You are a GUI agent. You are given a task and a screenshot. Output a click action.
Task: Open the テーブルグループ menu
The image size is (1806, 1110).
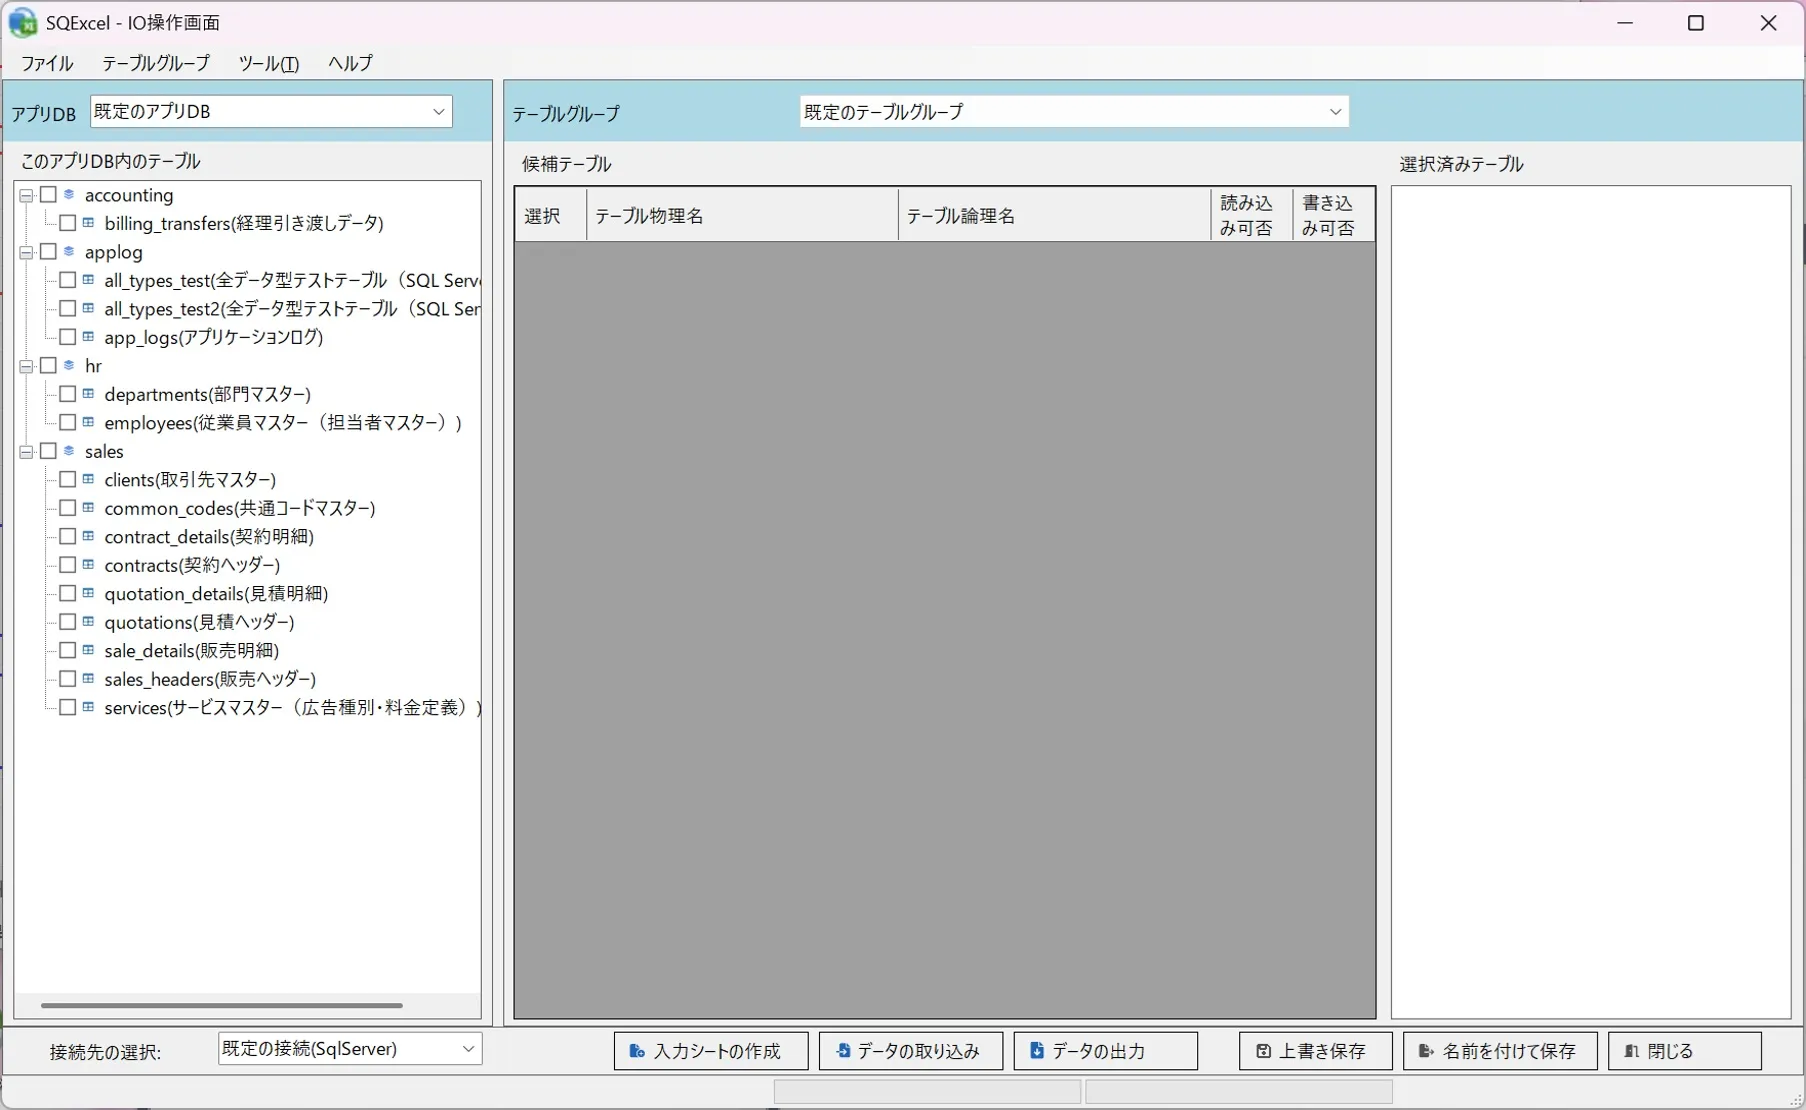click(156, 63)
